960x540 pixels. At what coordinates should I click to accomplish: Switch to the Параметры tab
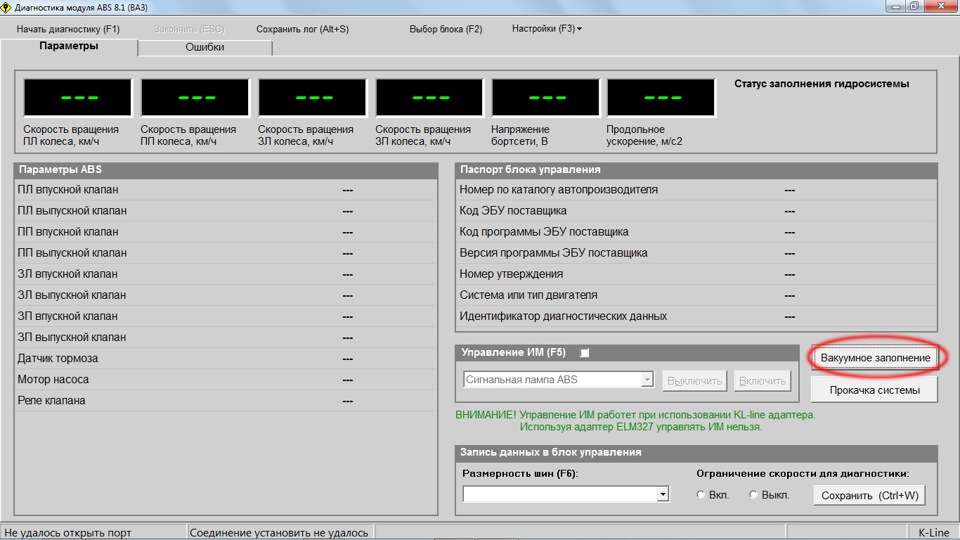pos(69,46)
